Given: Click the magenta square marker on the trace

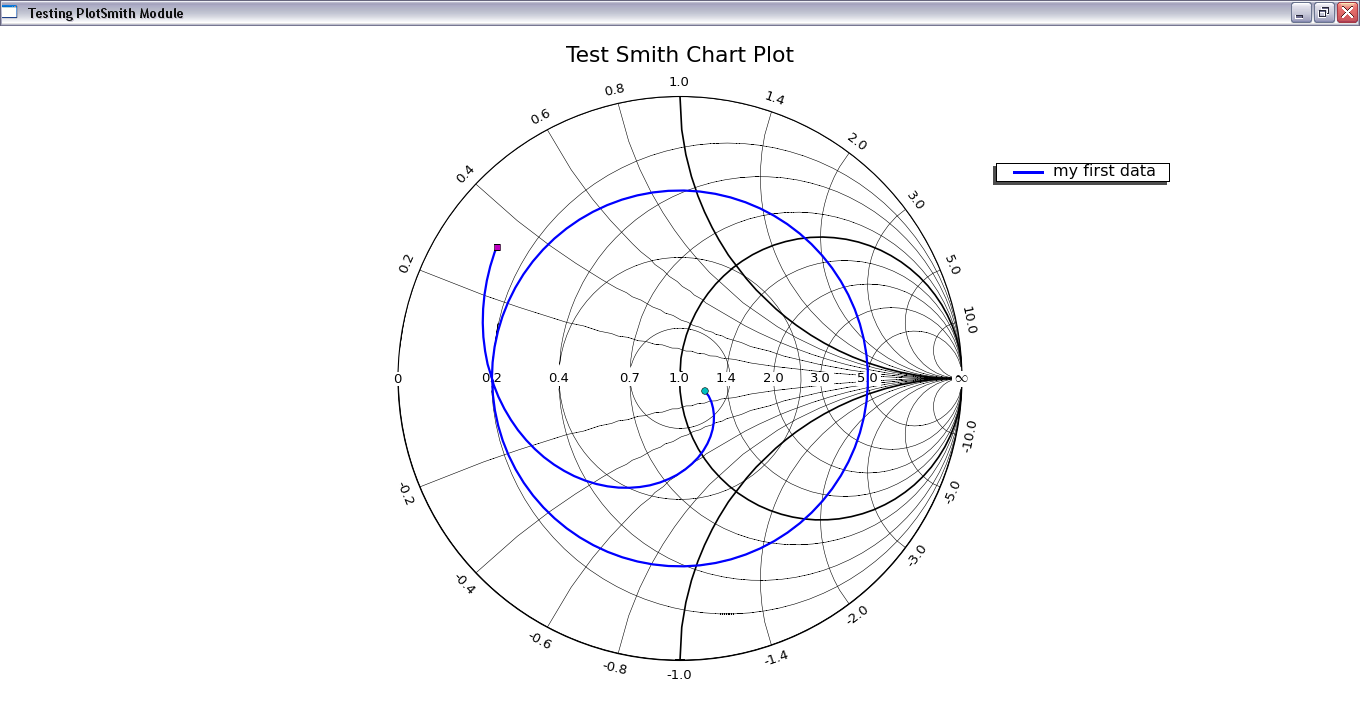Looking at the screenshot, I should pos(497,248).
